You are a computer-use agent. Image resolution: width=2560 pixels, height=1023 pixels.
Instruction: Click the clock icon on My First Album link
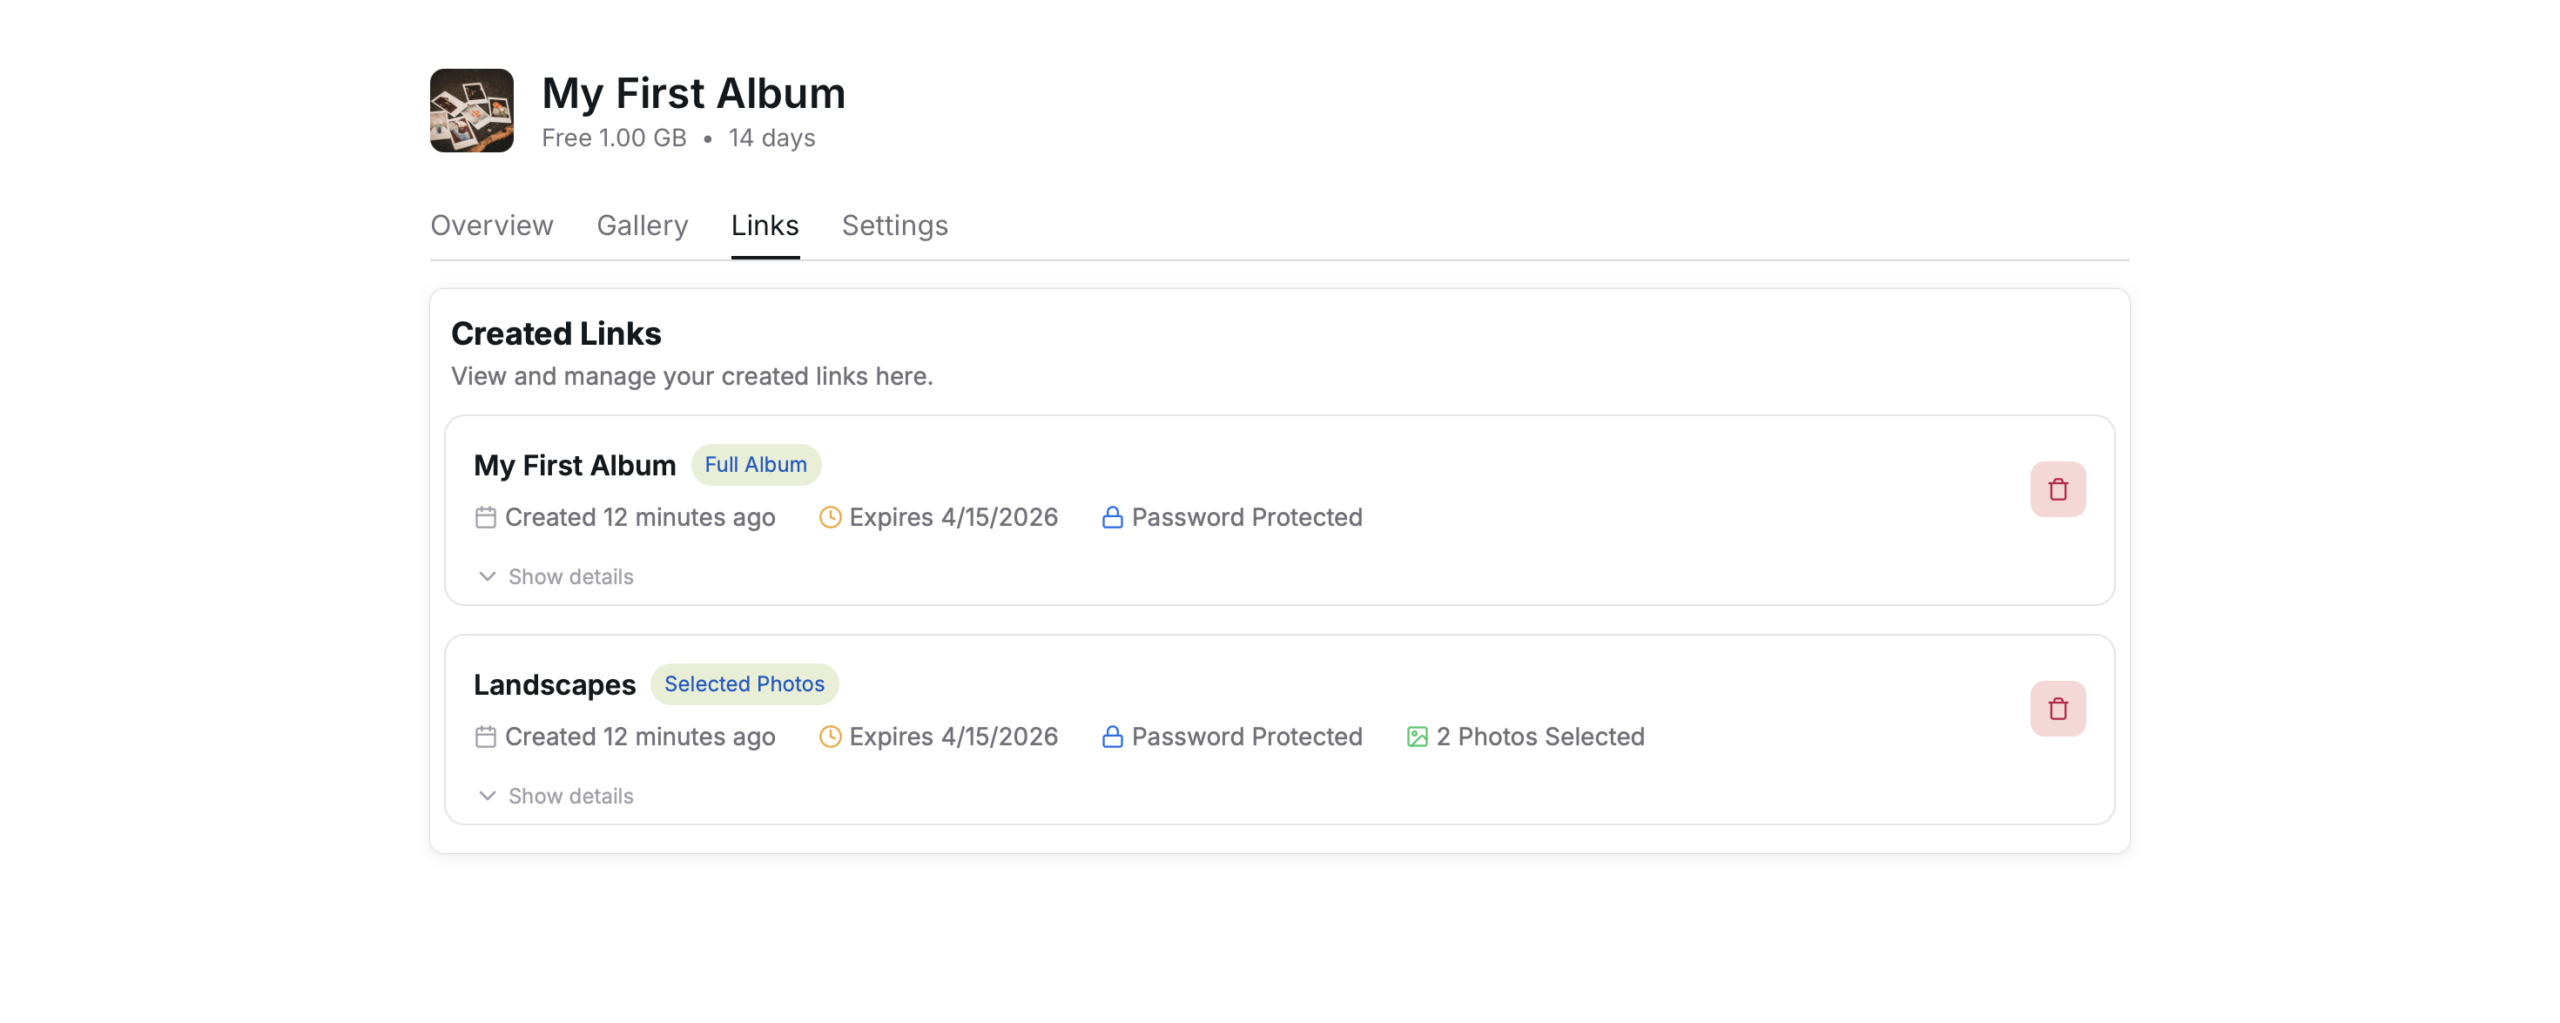click(829, 517)
